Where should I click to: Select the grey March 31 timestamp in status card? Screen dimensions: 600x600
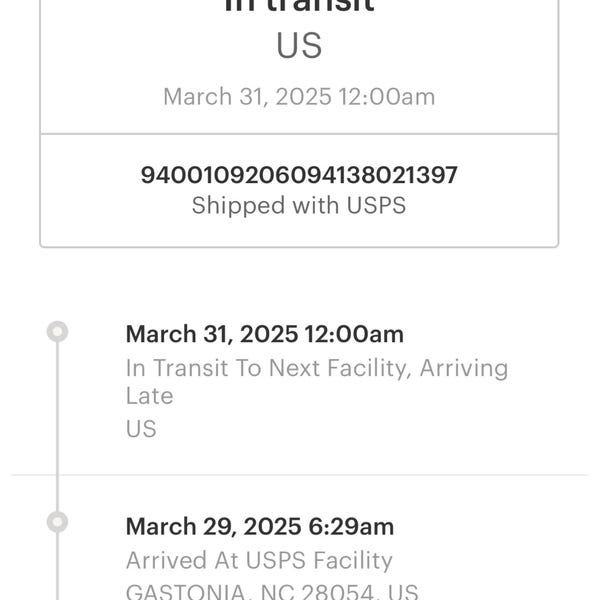[299, 96]
